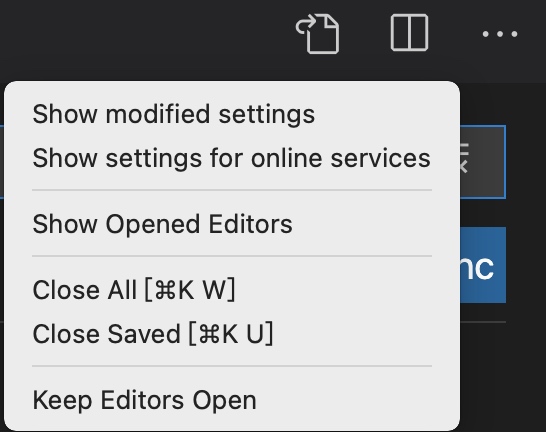Toggle the More Actions ellipsis menu
Screen dimensions: 546x432
click(x=500, y=34)
